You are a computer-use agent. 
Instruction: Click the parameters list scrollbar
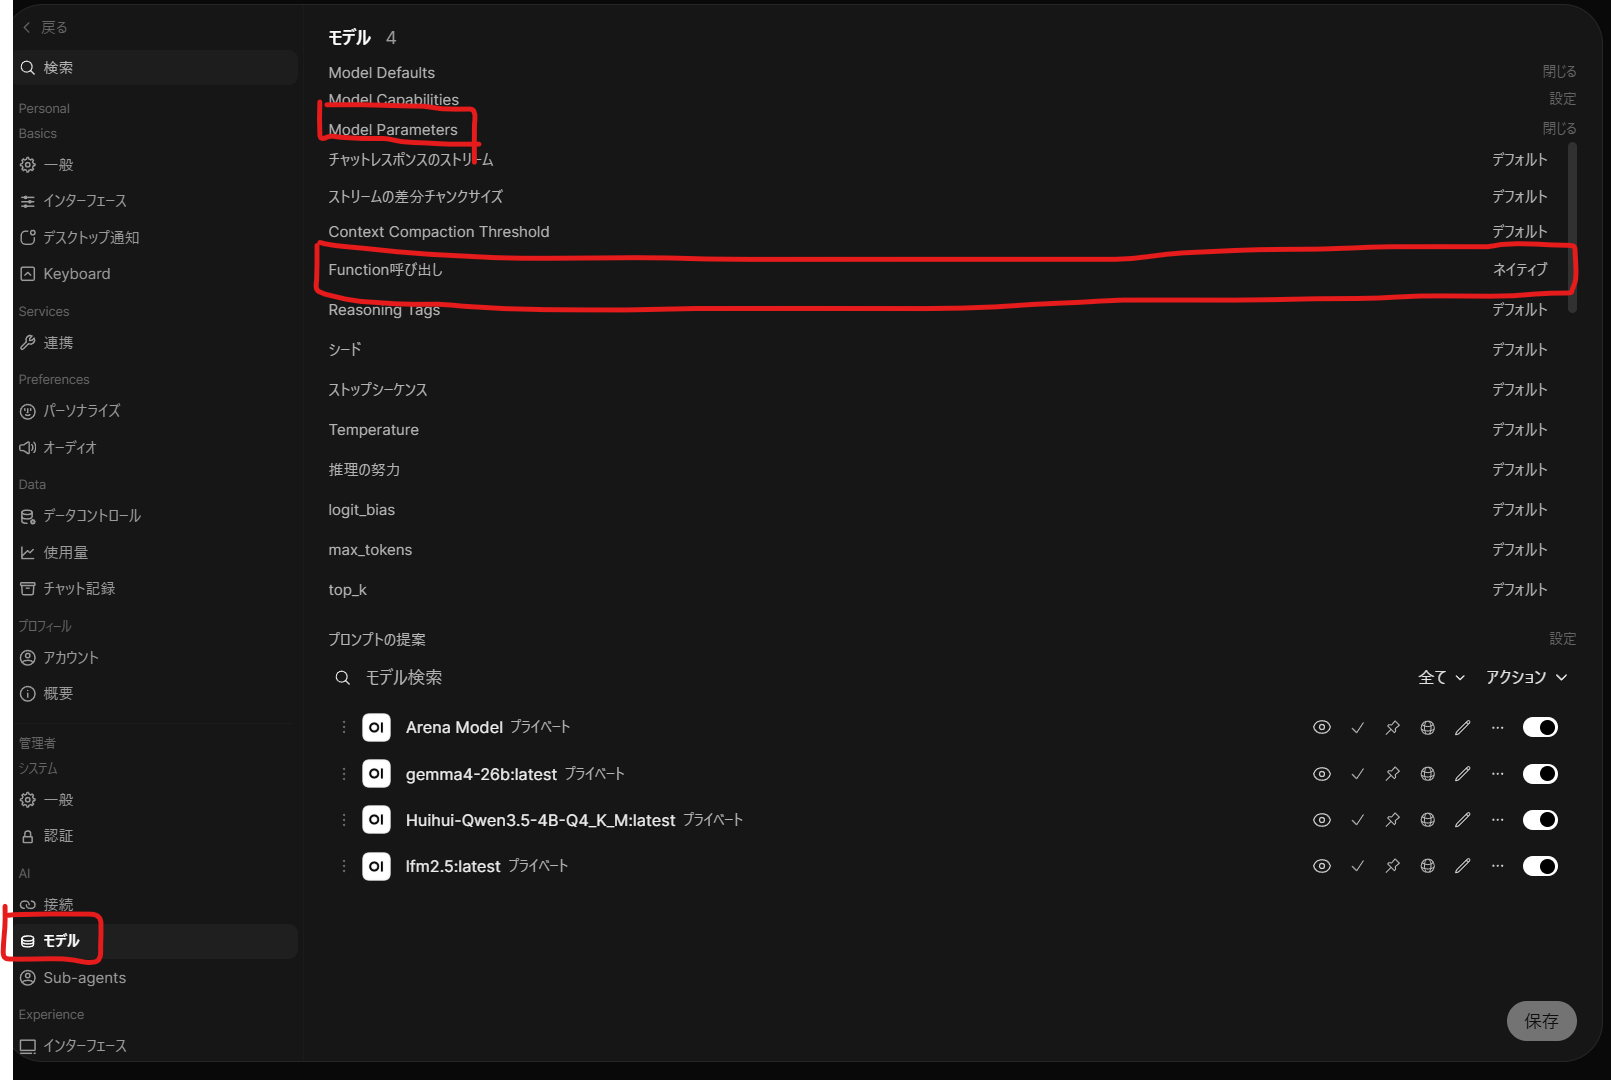pyautogui.click(x=1573, y=228)
